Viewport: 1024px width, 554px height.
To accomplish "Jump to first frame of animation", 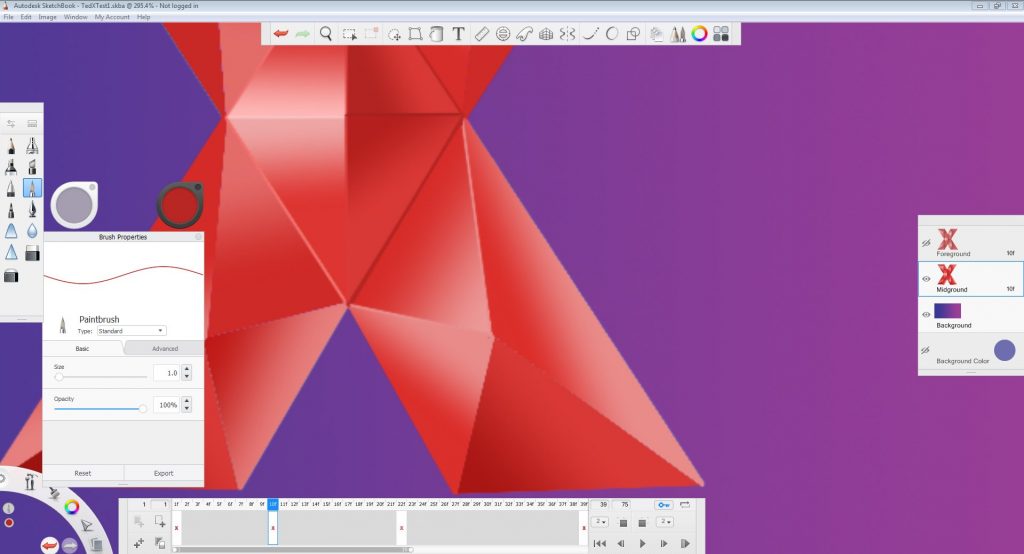I will (600, 544).
